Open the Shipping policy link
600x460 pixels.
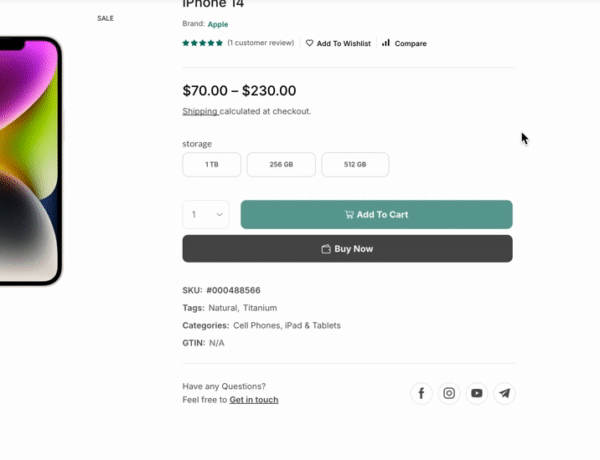tap(199, 111)
